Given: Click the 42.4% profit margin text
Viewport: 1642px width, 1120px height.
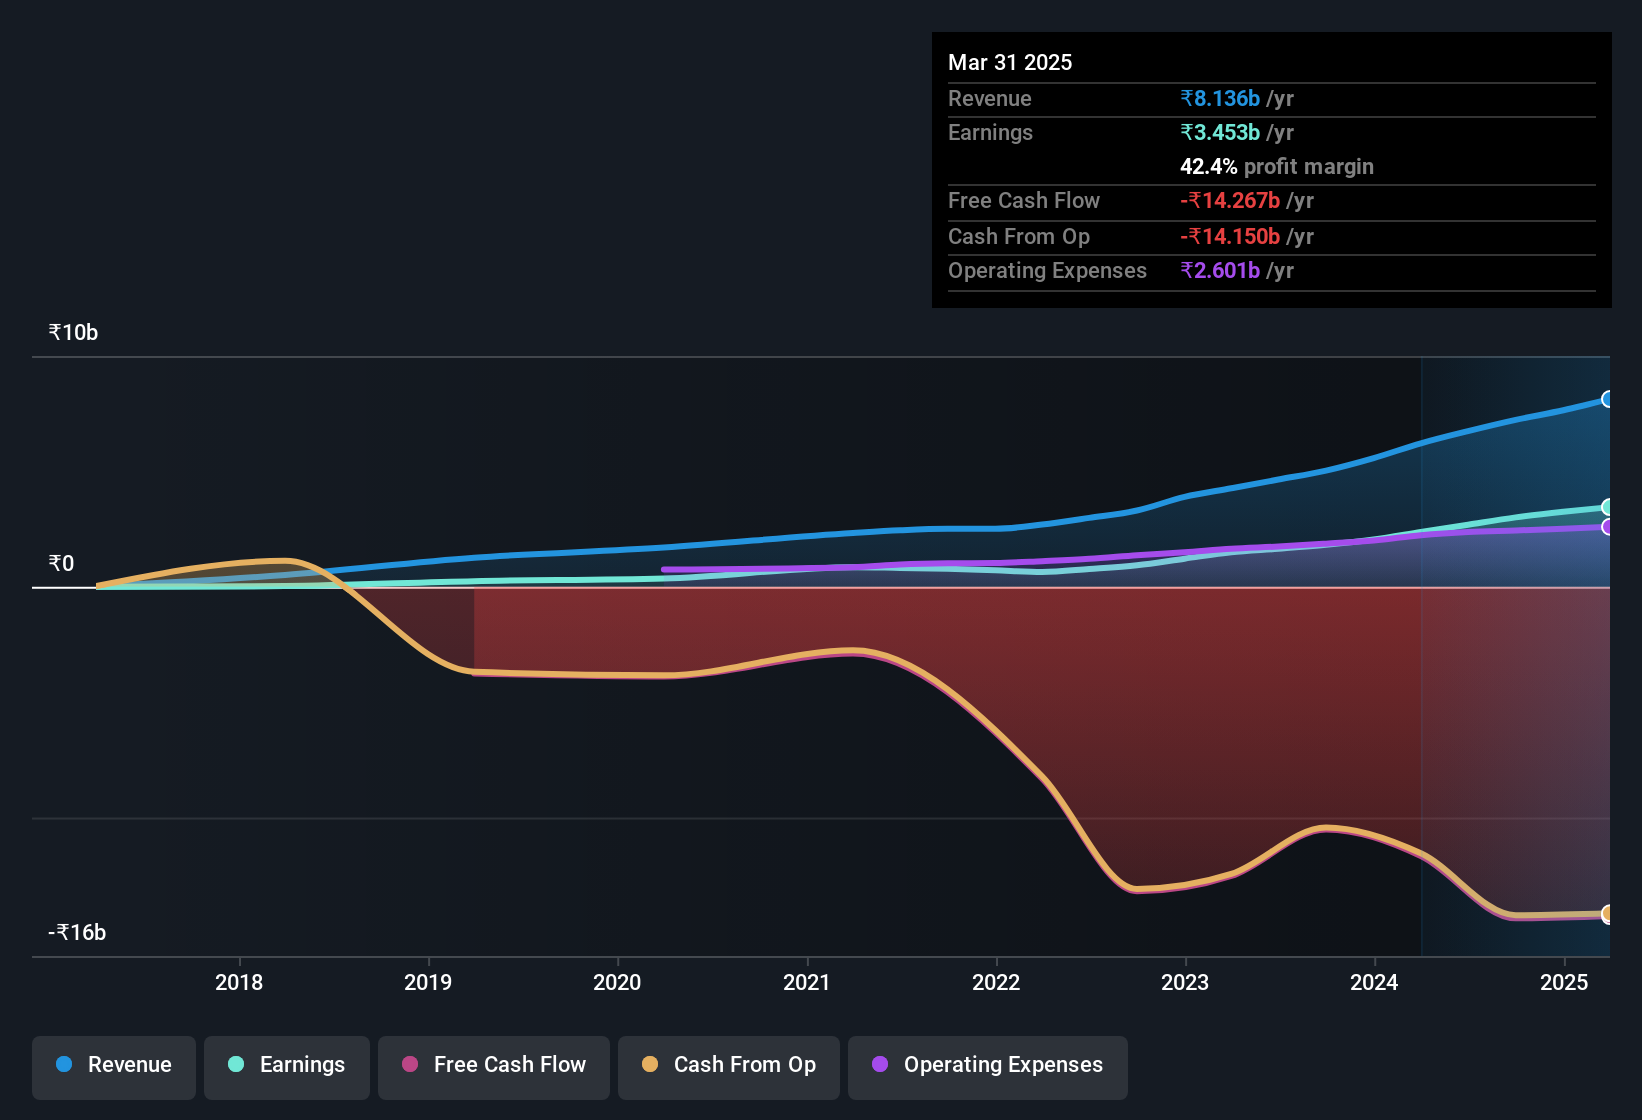Looking at the screenshot, I should 1276,166.
